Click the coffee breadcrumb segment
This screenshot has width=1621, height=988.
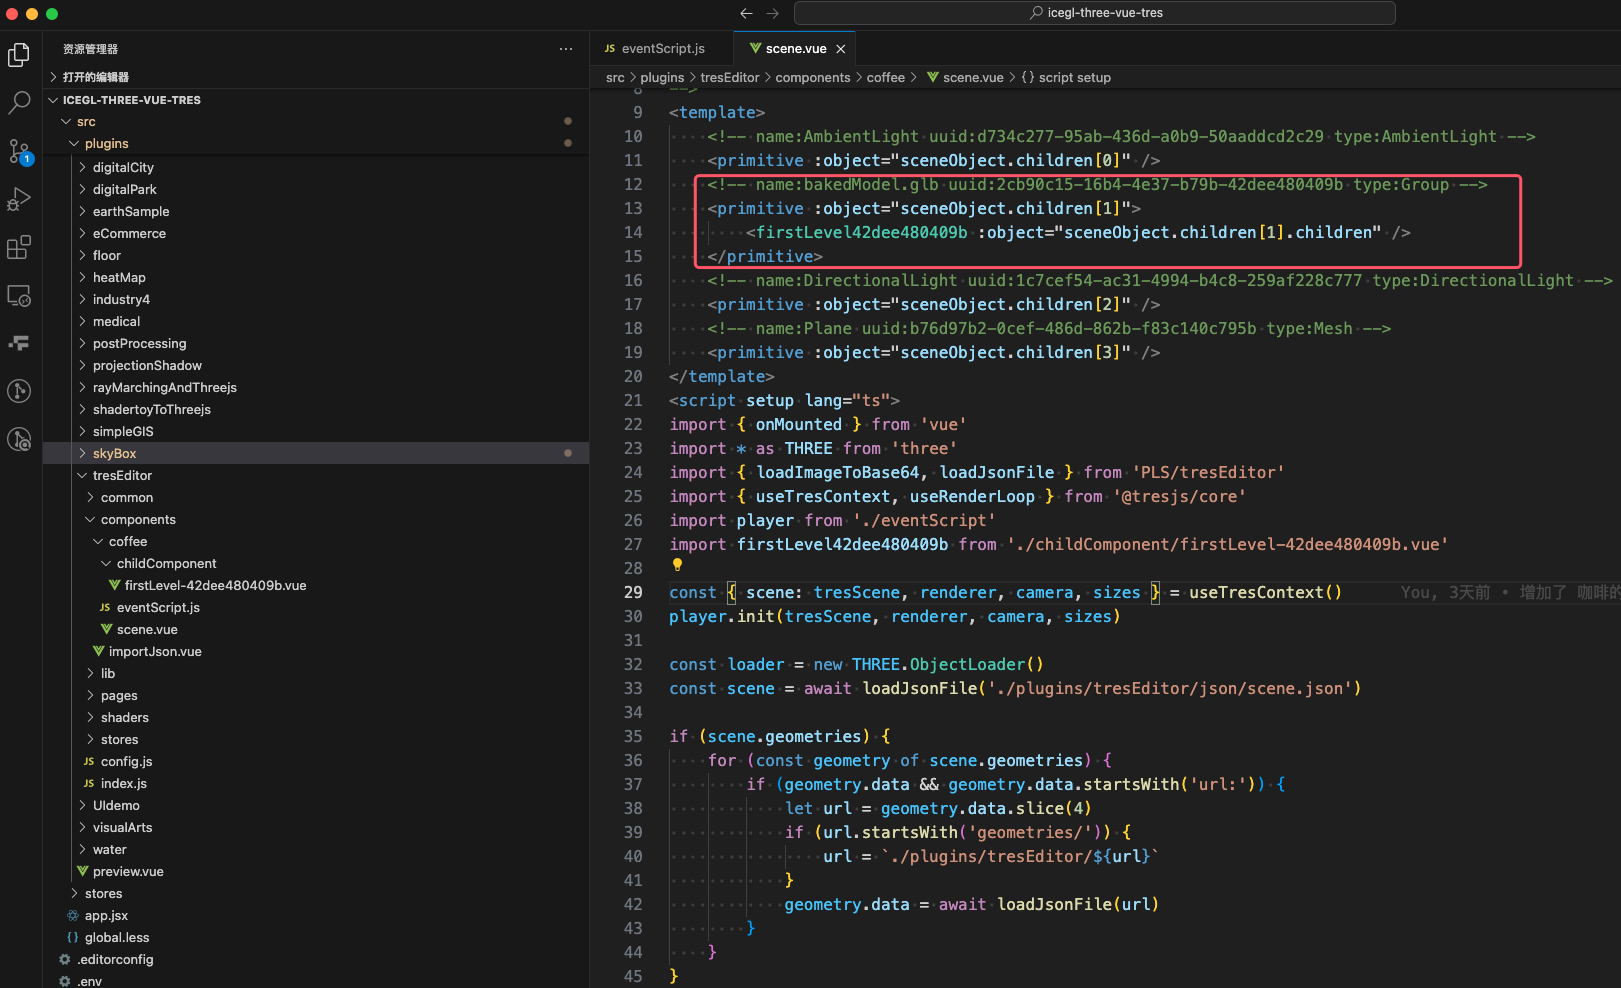tap(885, 78)
